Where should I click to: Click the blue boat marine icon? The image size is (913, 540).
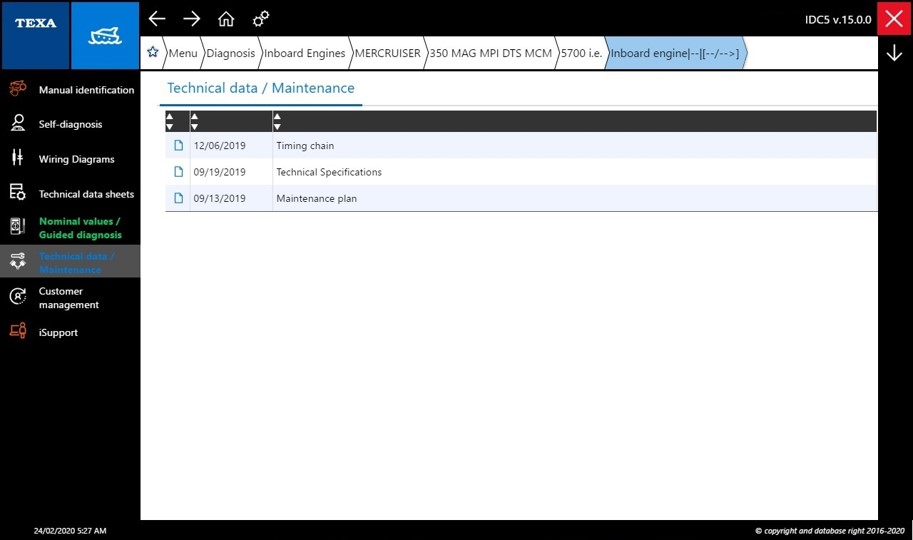point(105,35)
